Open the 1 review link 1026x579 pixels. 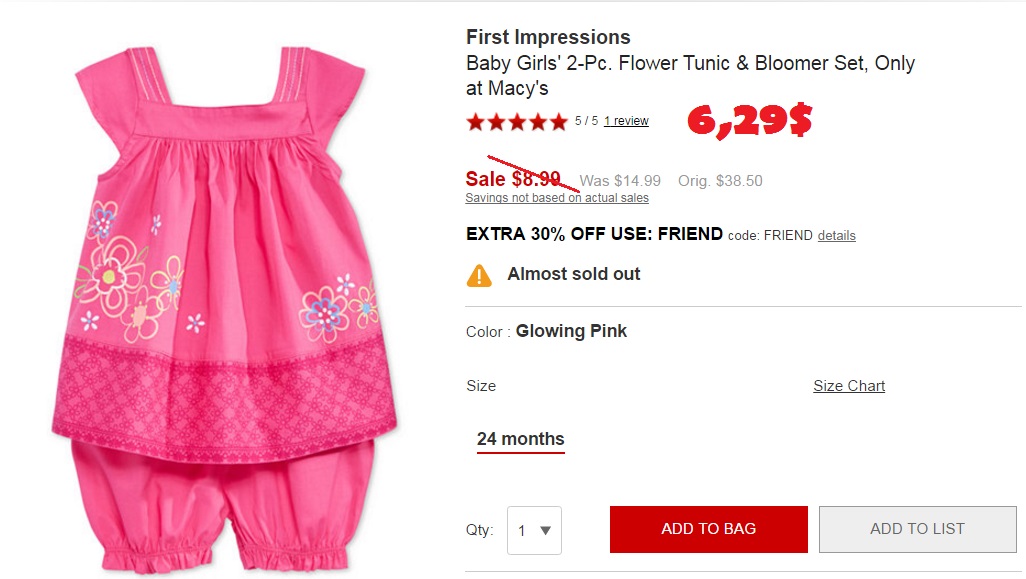626,121
